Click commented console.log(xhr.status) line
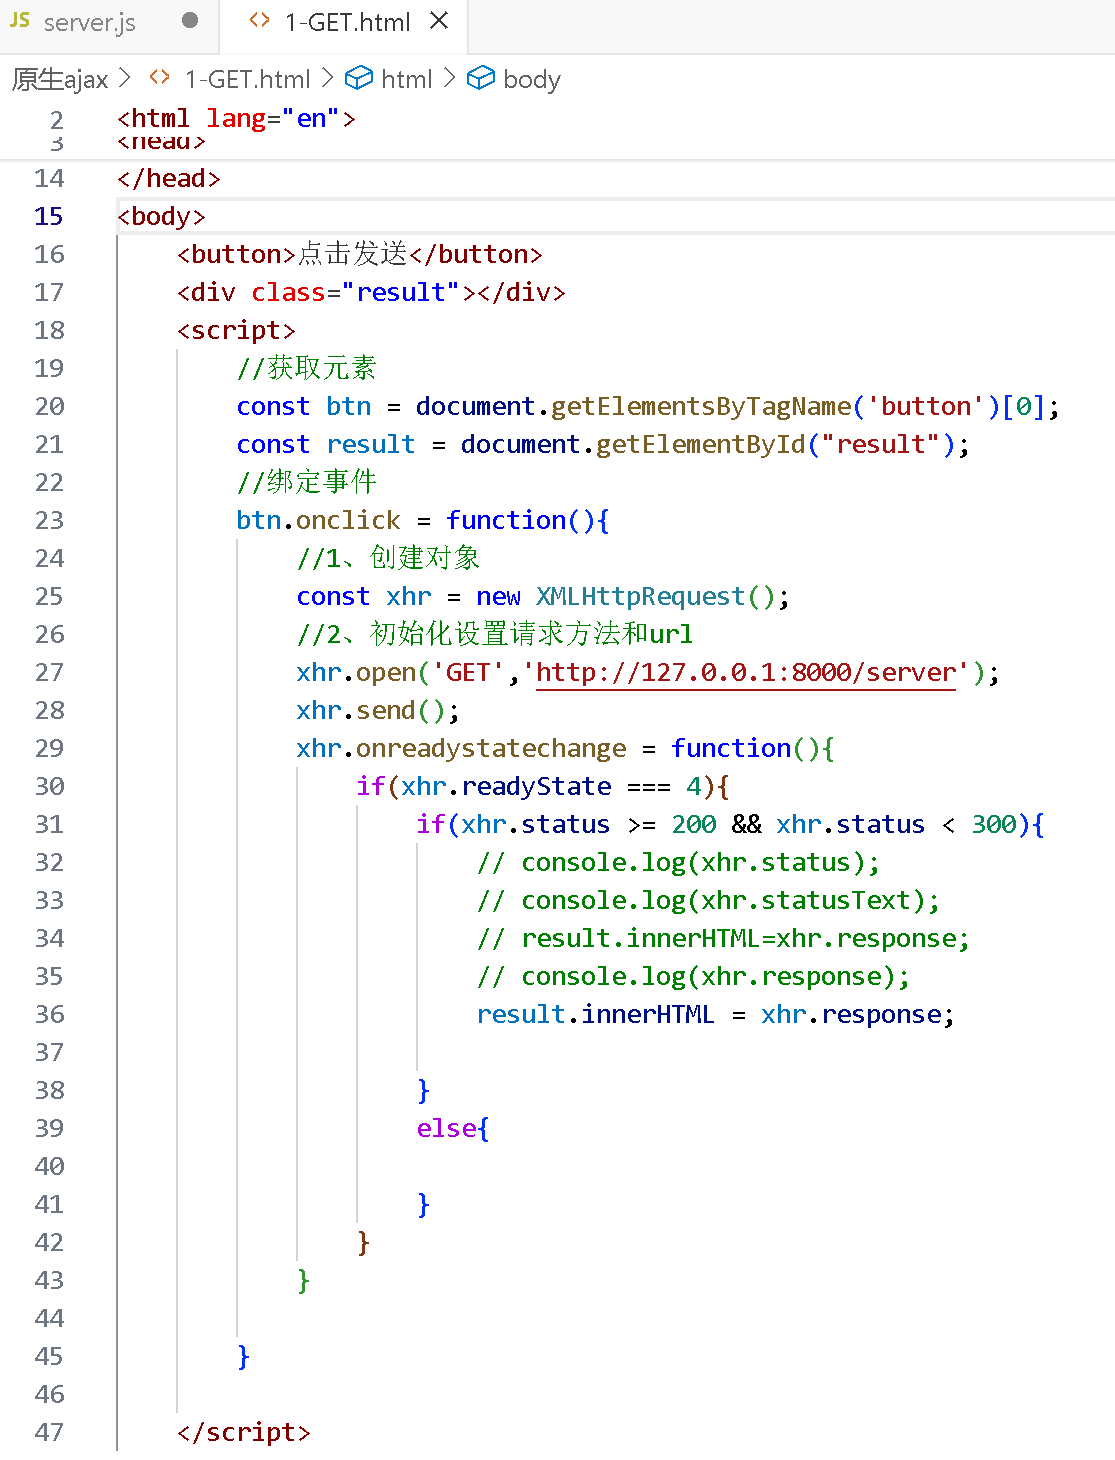Screen dimensions: 1115x1460 [x=678, y=862]
